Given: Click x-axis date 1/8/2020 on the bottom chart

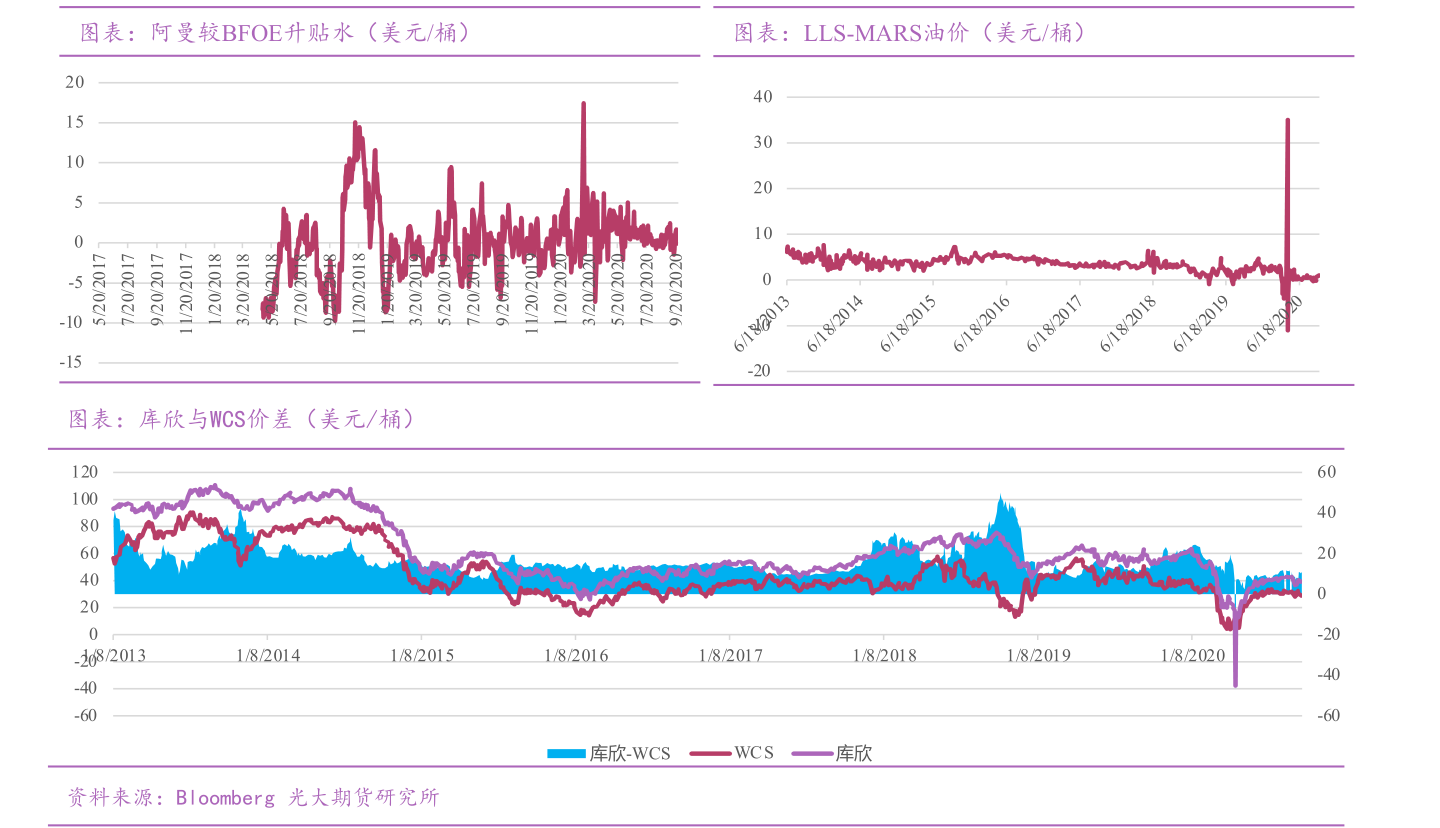Looking at the screenshot, I should [x=1192, y=655].
